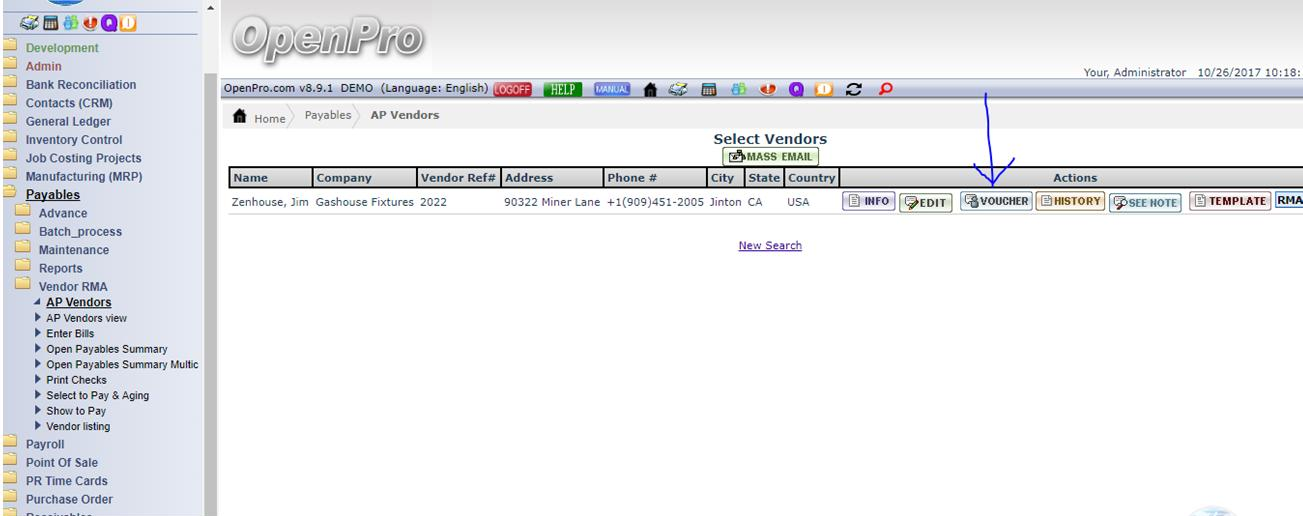Open the calculator icon in top toolbar
1303x516 pixels.
(708, 89)
